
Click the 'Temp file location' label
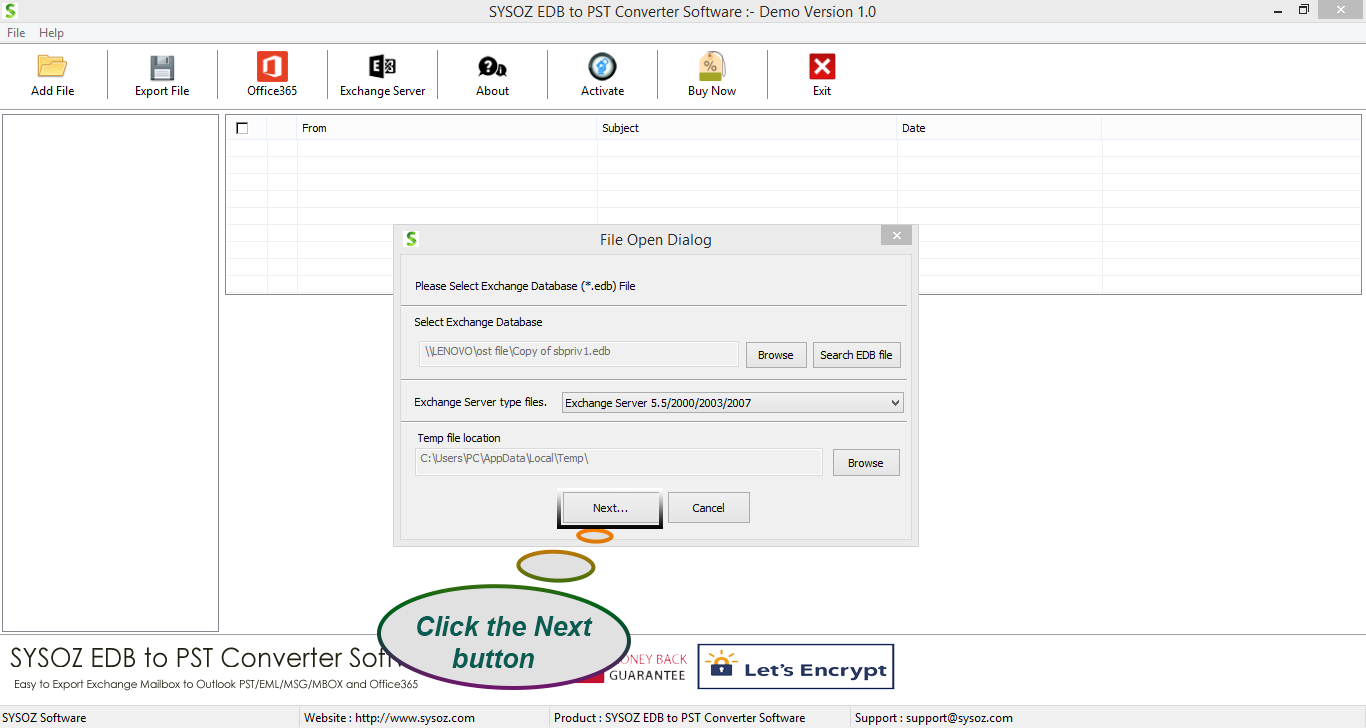(459, 438)
